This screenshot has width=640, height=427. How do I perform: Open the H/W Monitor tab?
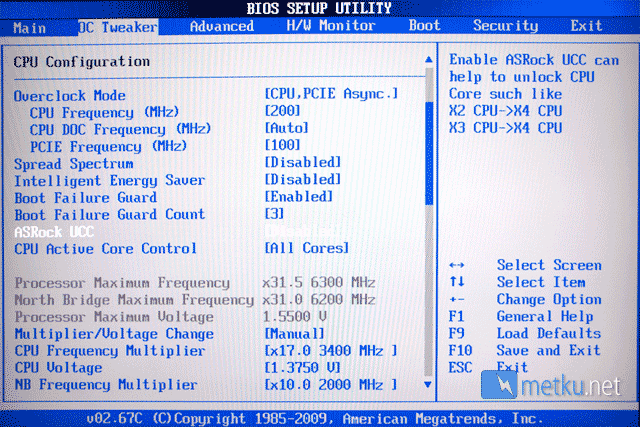(331, 26)
